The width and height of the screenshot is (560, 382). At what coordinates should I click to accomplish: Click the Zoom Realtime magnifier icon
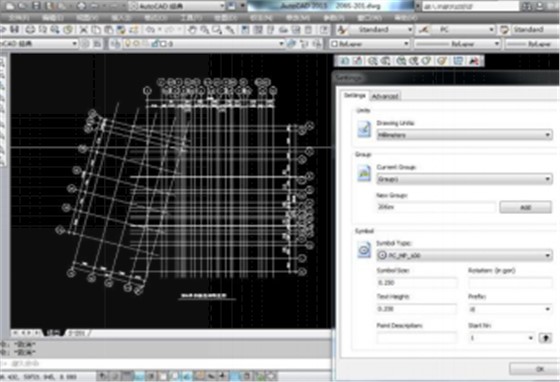click(205, 30)
